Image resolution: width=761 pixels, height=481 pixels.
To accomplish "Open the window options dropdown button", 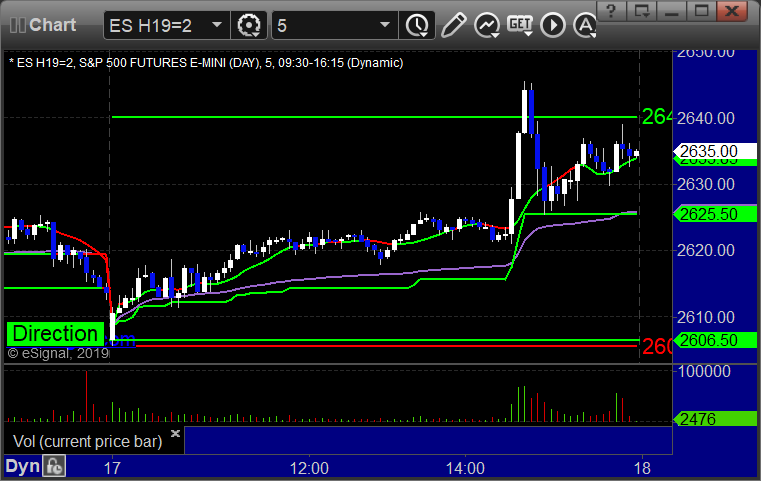I will [x=641, y=10].
